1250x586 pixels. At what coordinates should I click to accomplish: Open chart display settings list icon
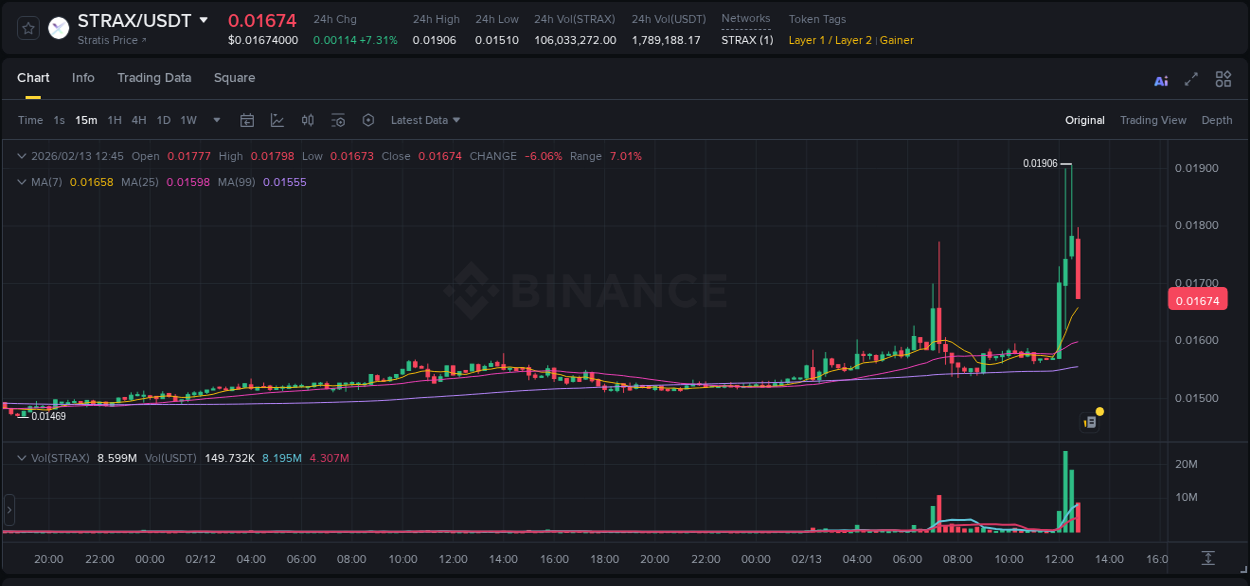tap(338, 120)
